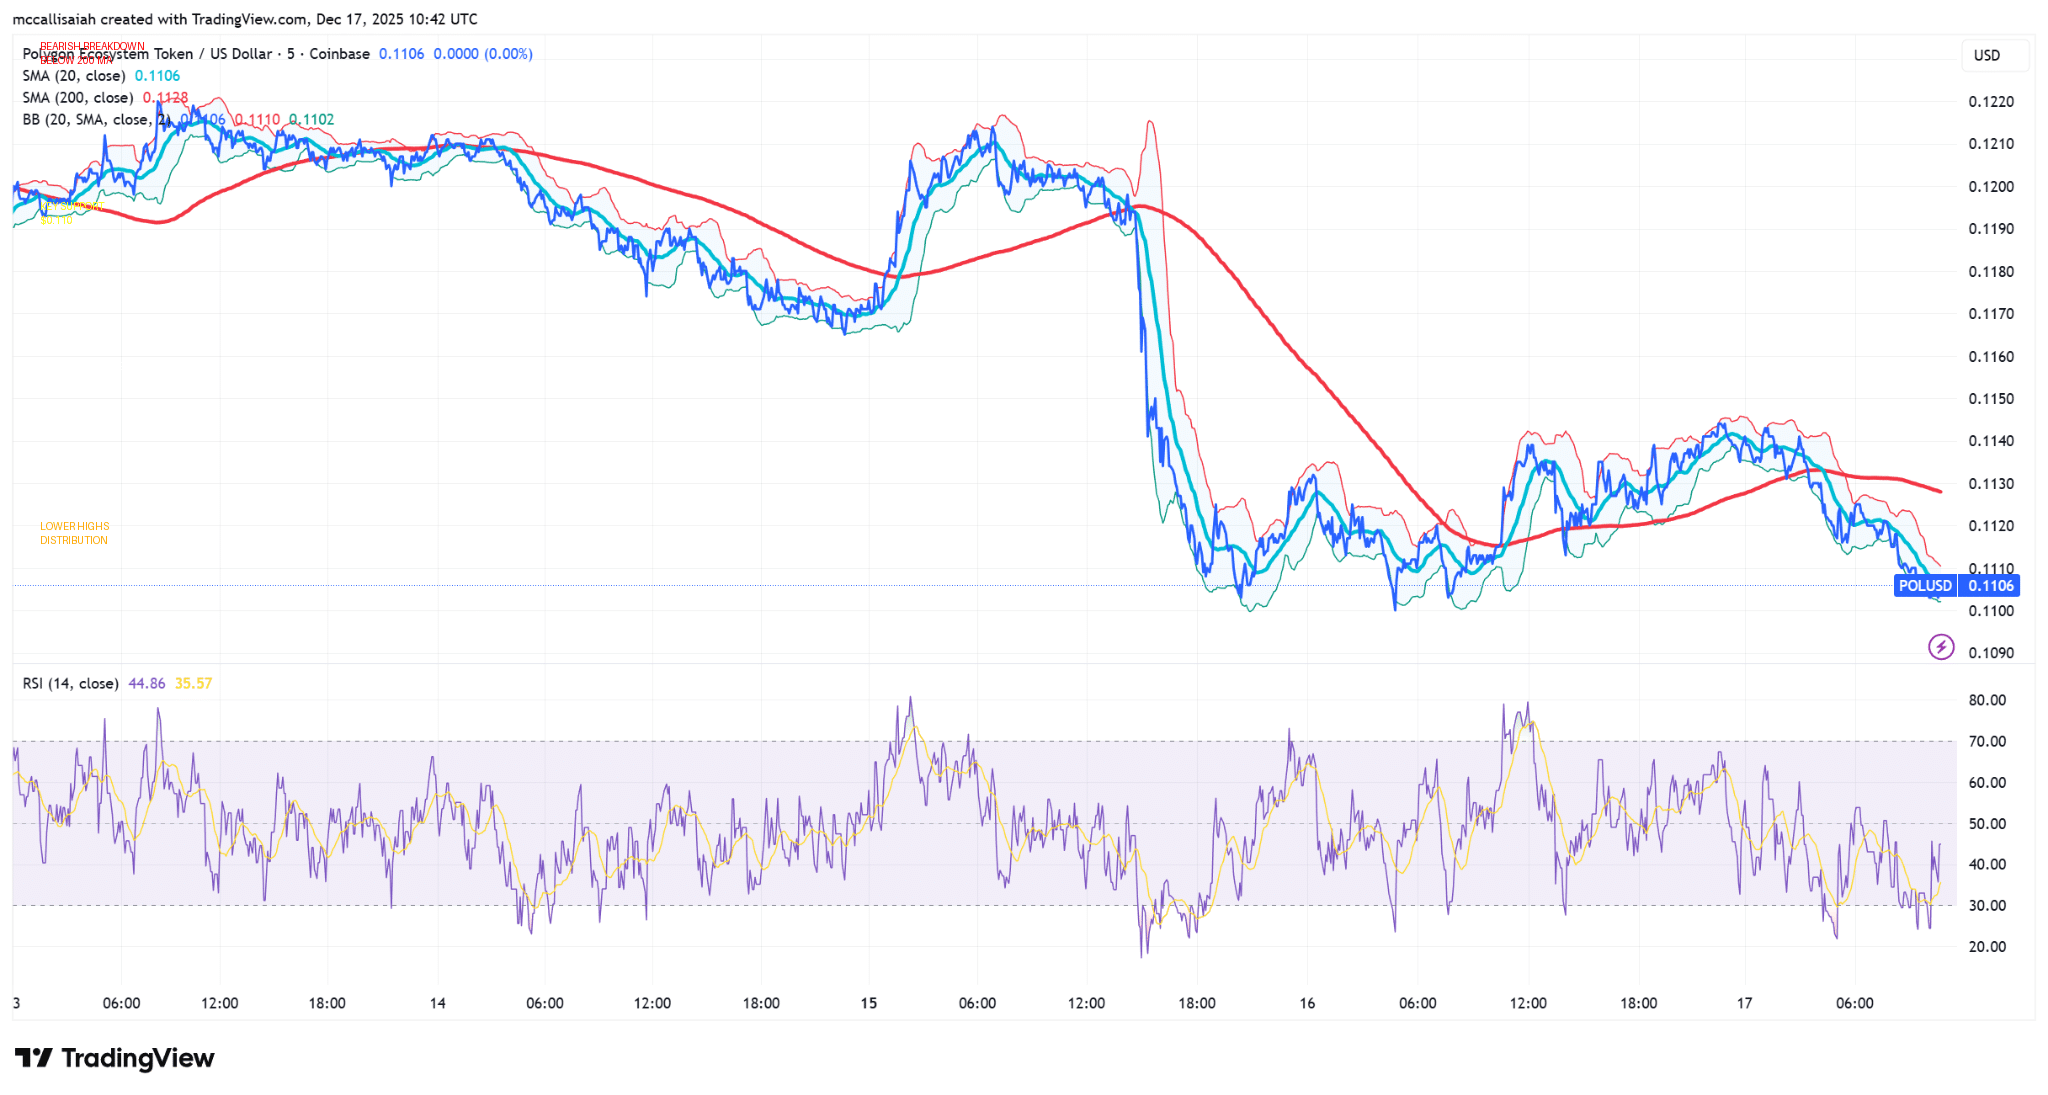Click the lightning bolt instant trading icon
The height and width of the screenshot is (1095, 2048).
(1941, 647)
